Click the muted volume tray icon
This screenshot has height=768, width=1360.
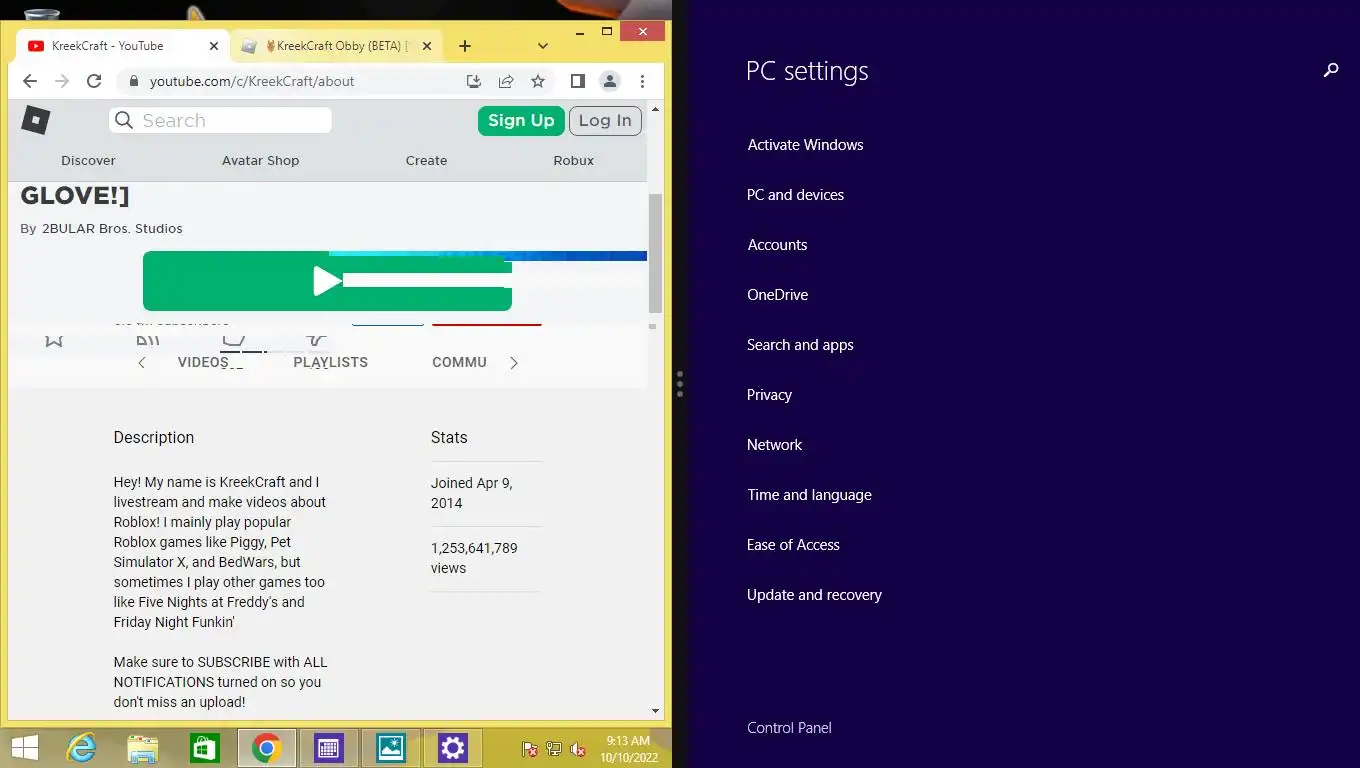tap(578, 749)
